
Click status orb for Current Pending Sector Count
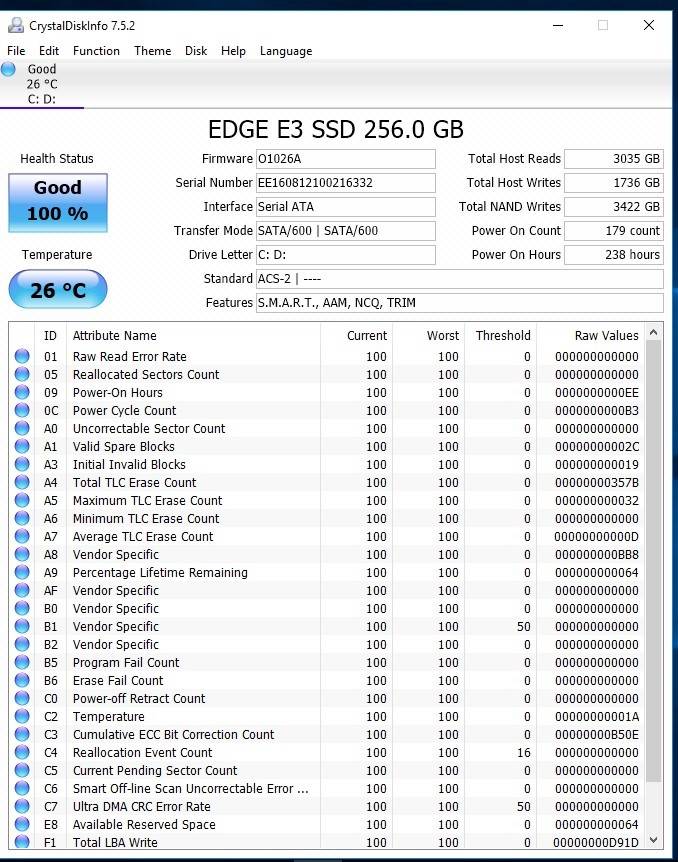(x=22, y=770)
